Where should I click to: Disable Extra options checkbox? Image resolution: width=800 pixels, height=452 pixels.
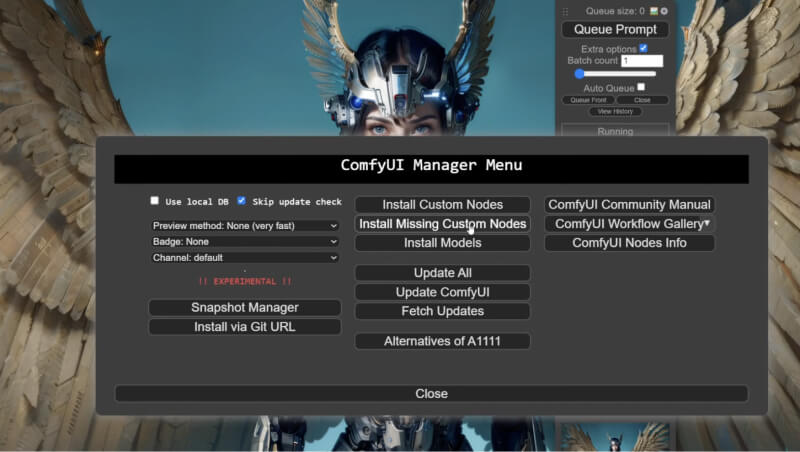[x=643, y=48]
